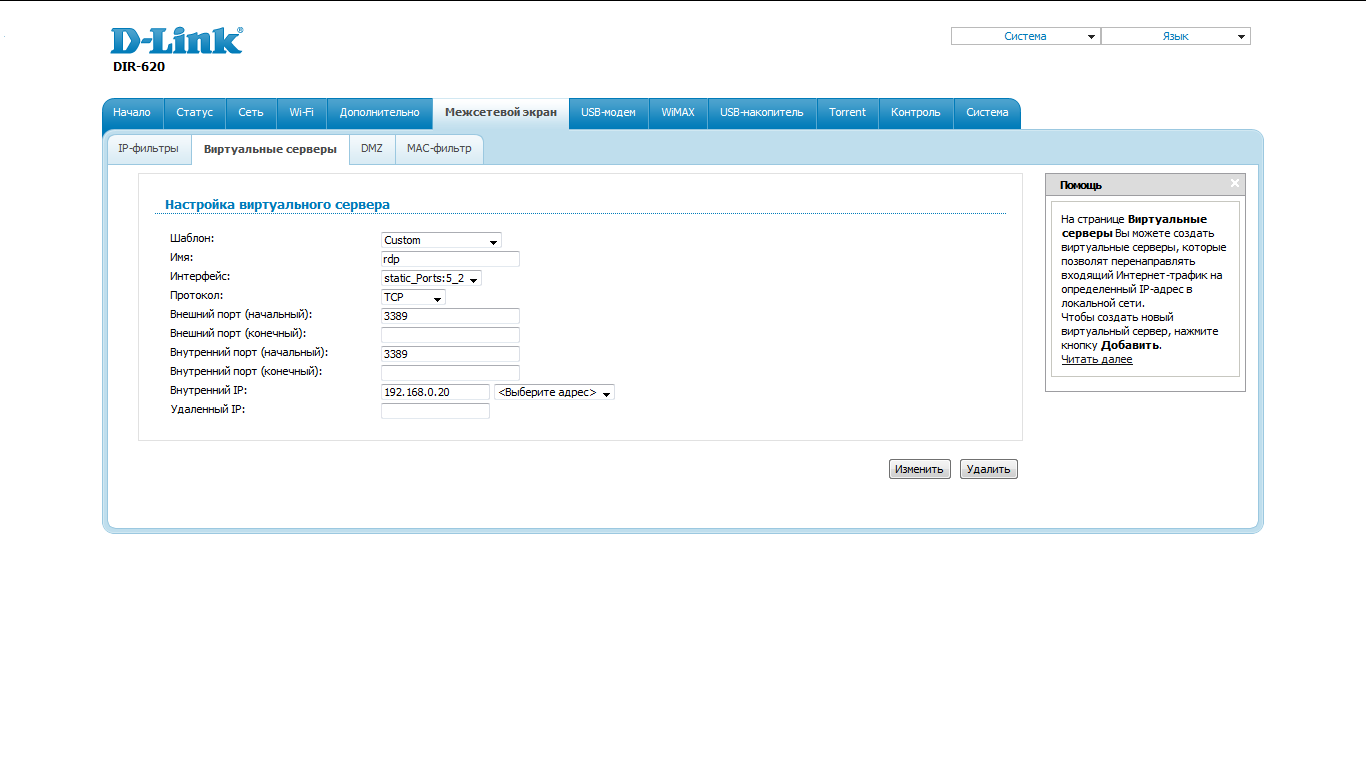
Task: Open the USB-накопитель tab
Action: 762,113
